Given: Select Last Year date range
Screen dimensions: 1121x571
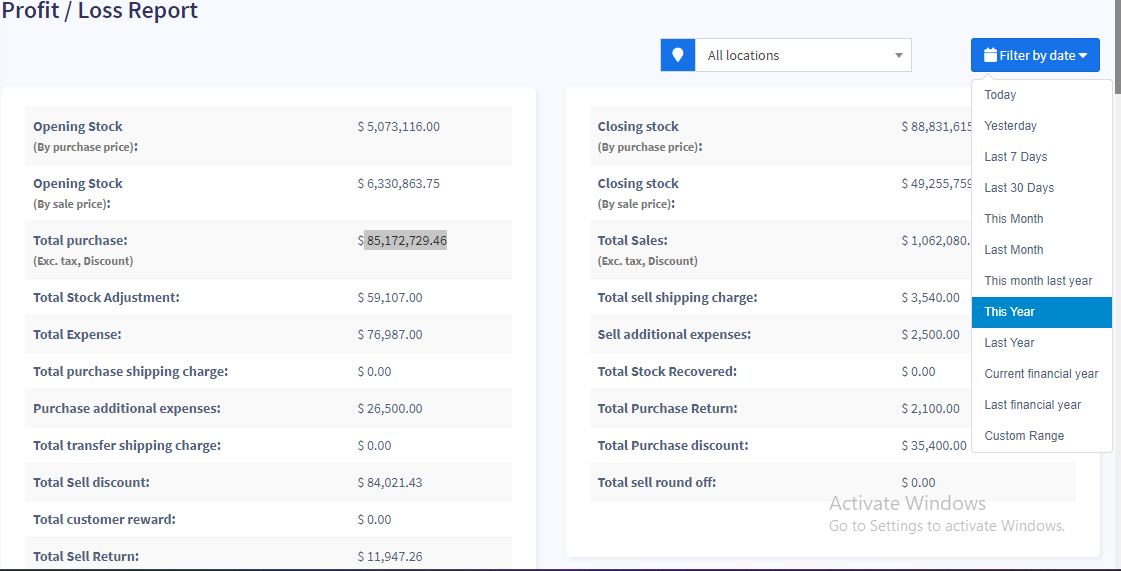Looking at the screenshot, I should [x=1042, y=343].
